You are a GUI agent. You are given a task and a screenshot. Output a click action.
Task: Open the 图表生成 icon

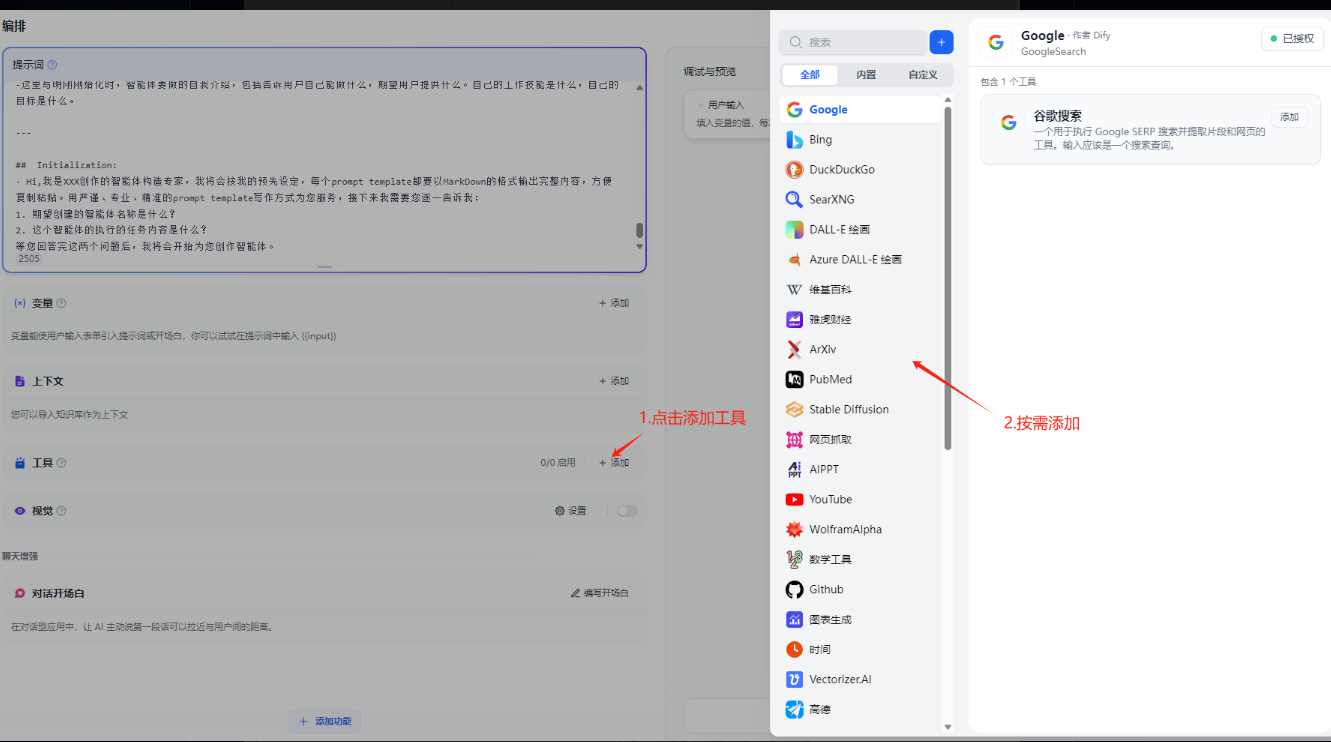794,619
